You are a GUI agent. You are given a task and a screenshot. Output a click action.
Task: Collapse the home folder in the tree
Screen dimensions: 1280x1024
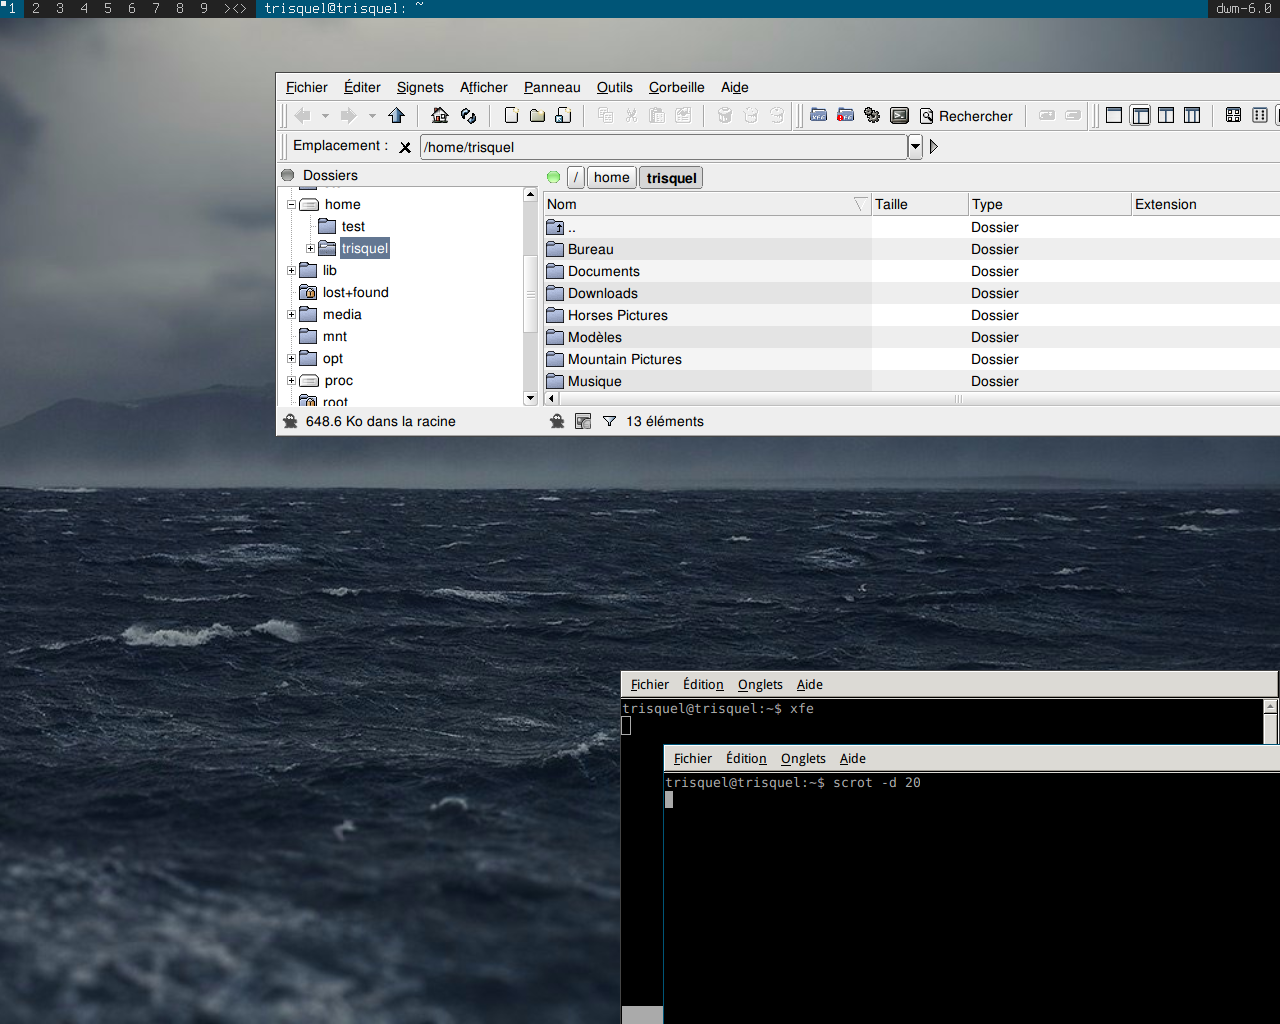[x=291, y=204]
